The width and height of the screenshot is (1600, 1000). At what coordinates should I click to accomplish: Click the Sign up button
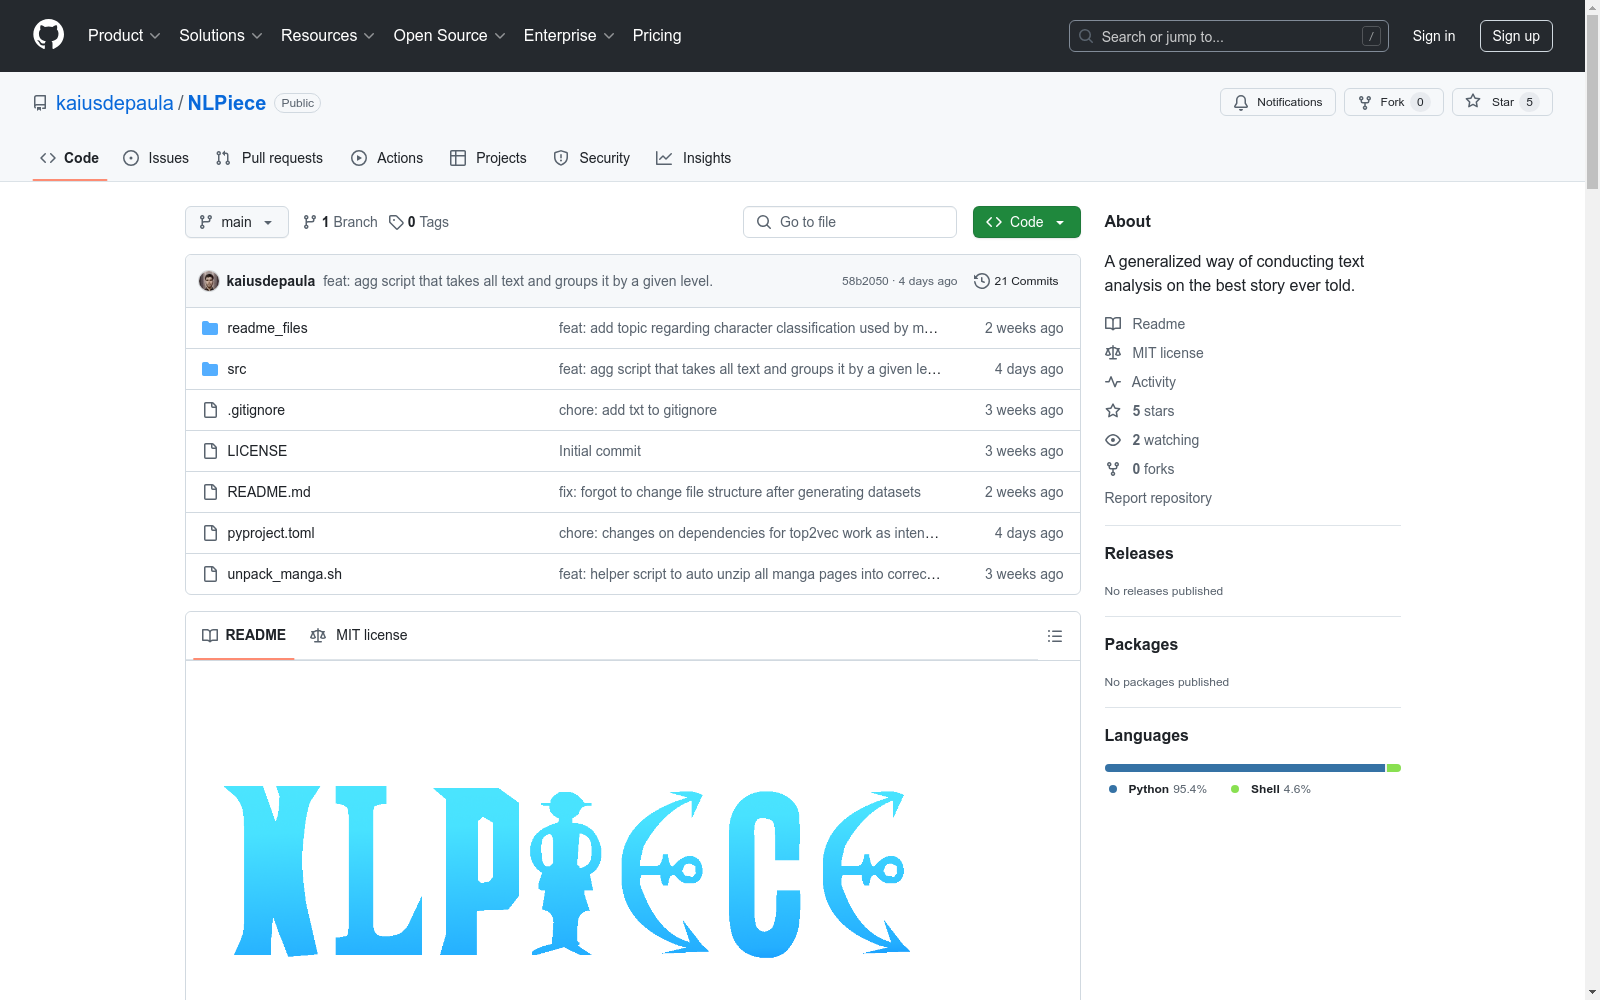(1516, 36)
